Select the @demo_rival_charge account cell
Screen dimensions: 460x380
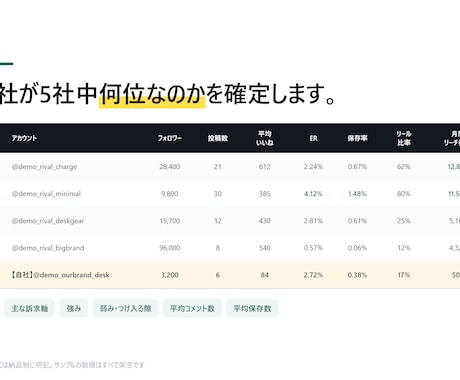44,167
